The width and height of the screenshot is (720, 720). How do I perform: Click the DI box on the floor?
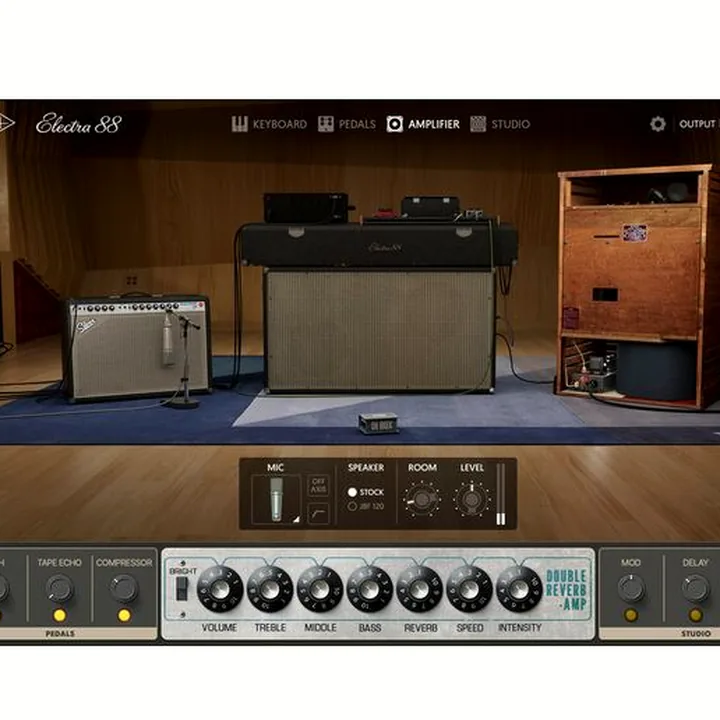tap(378, 423)
